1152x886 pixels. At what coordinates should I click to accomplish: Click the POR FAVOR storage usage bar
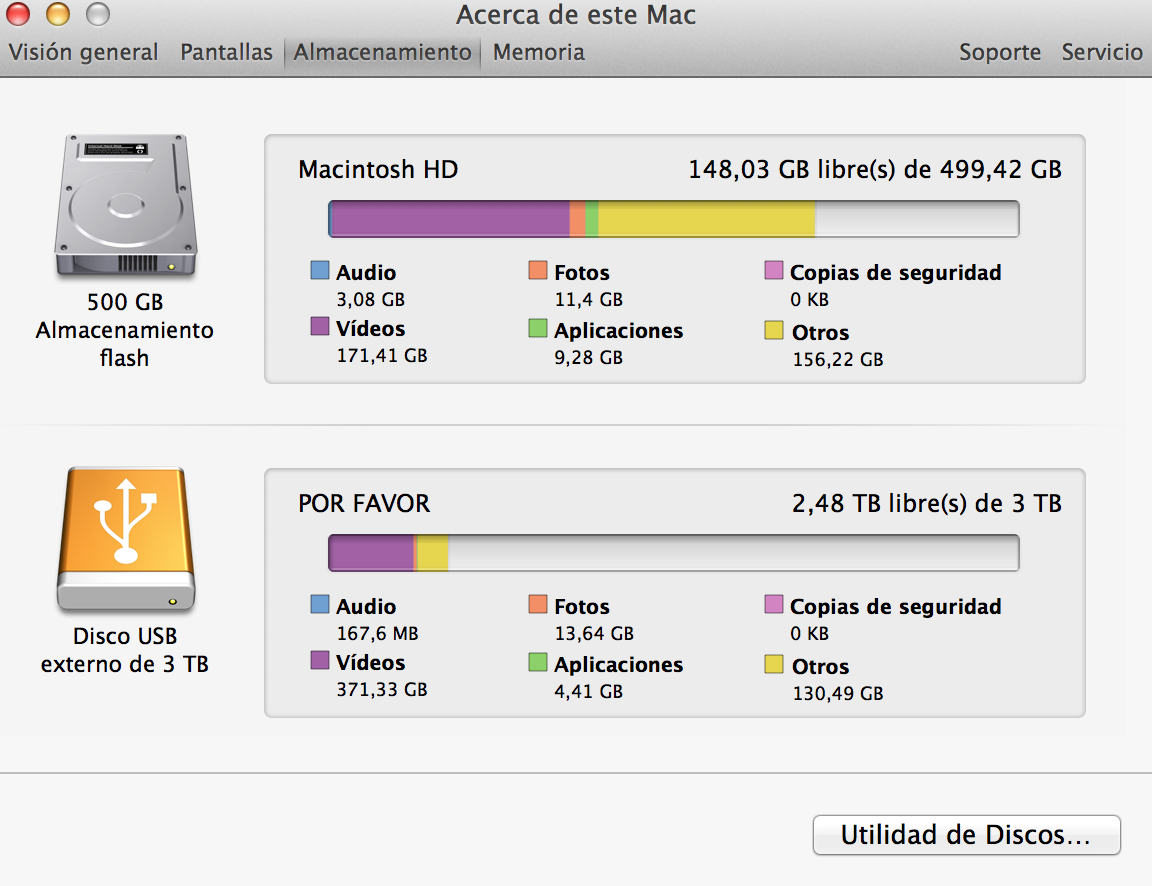coord(673,553)
